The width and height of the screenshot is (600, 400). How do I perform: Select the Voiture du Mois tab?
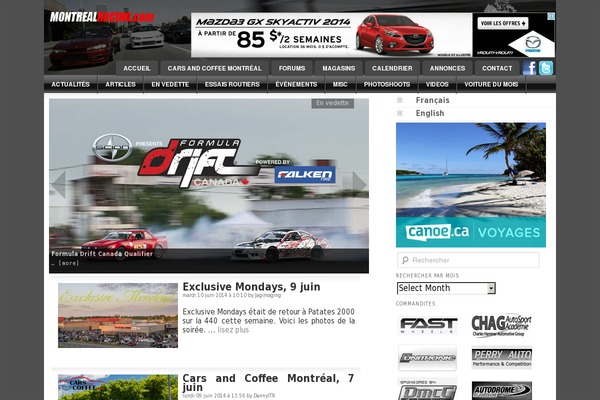point(491,84)
